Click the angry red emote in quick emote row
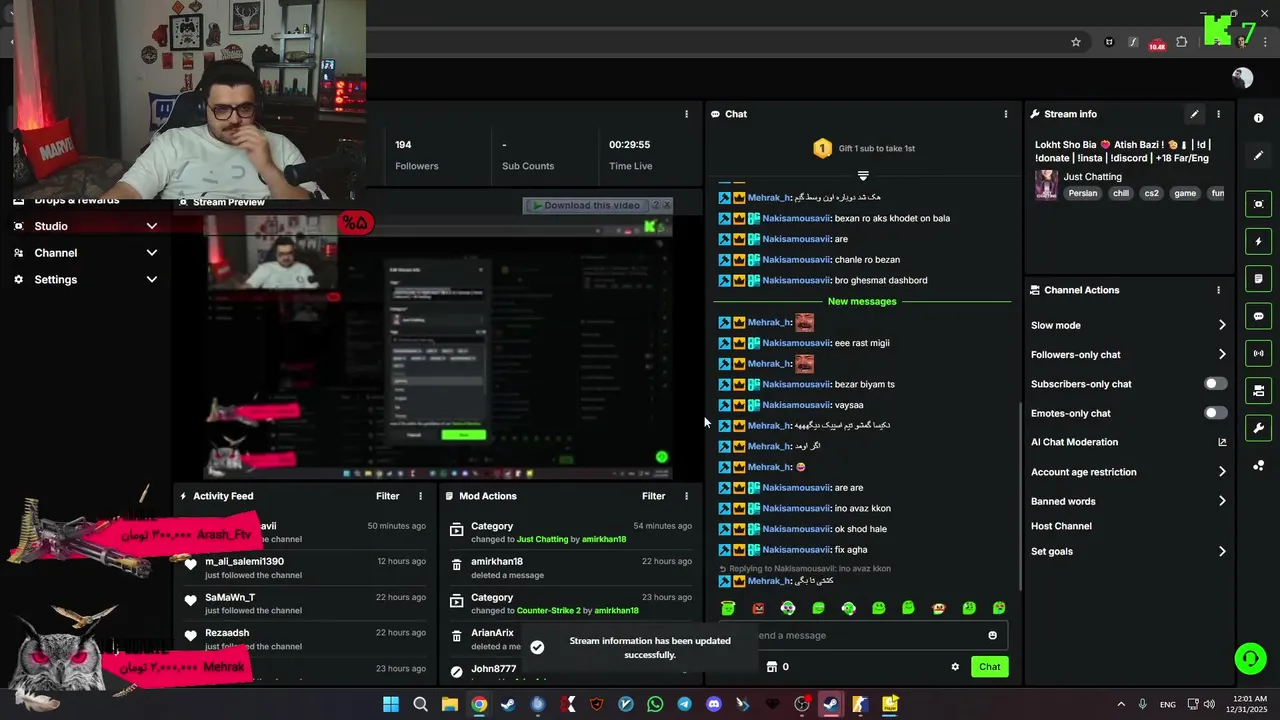 758,608
